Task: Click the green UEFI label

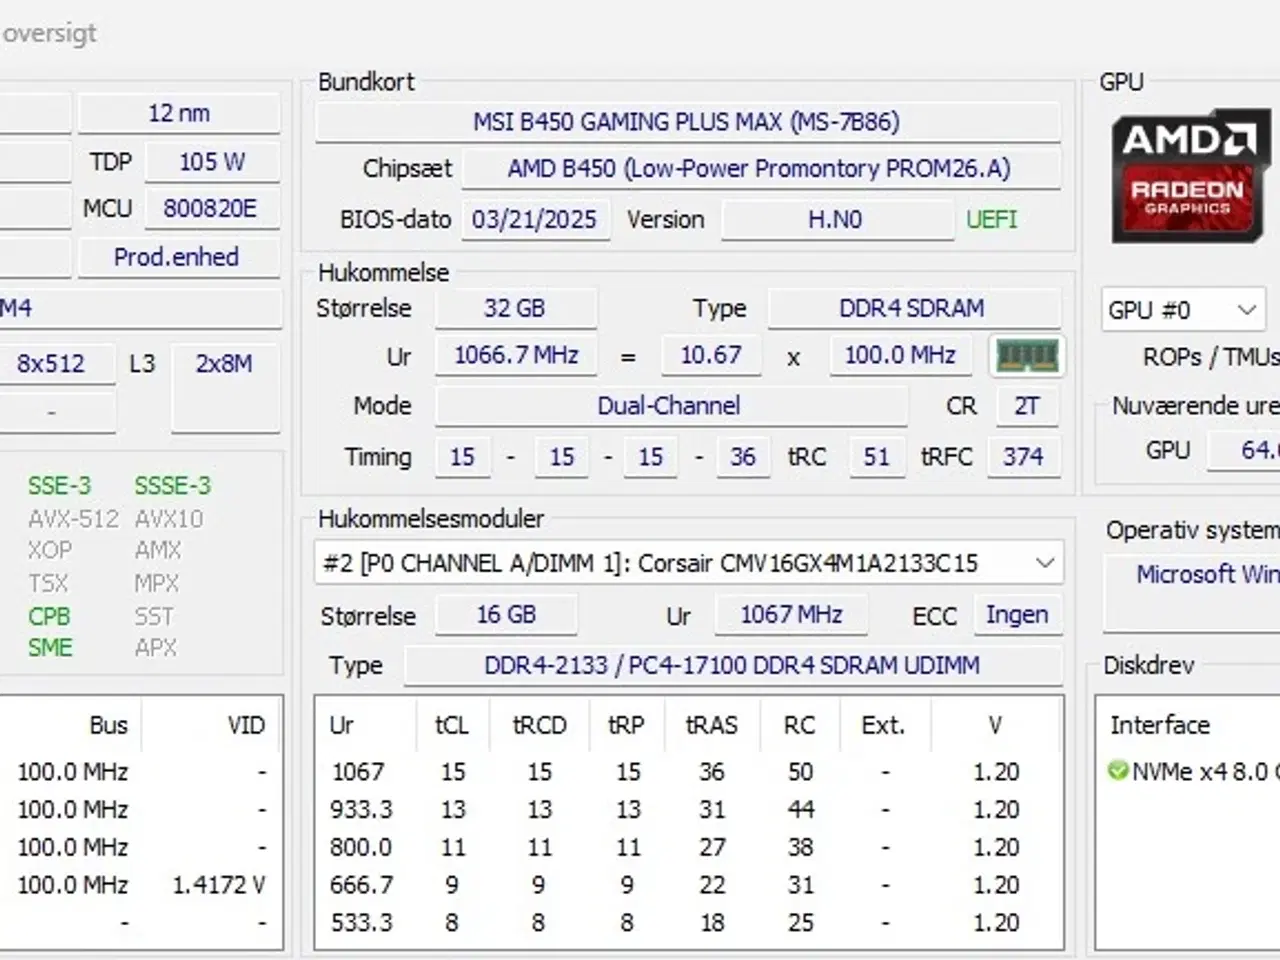Action: point(991,219)
